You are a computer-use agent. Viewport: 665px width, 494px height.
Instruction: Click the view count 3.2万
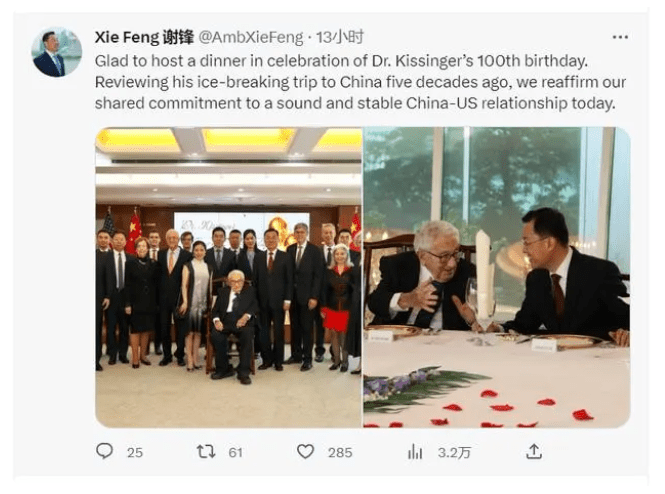click(x=454, y=453)
